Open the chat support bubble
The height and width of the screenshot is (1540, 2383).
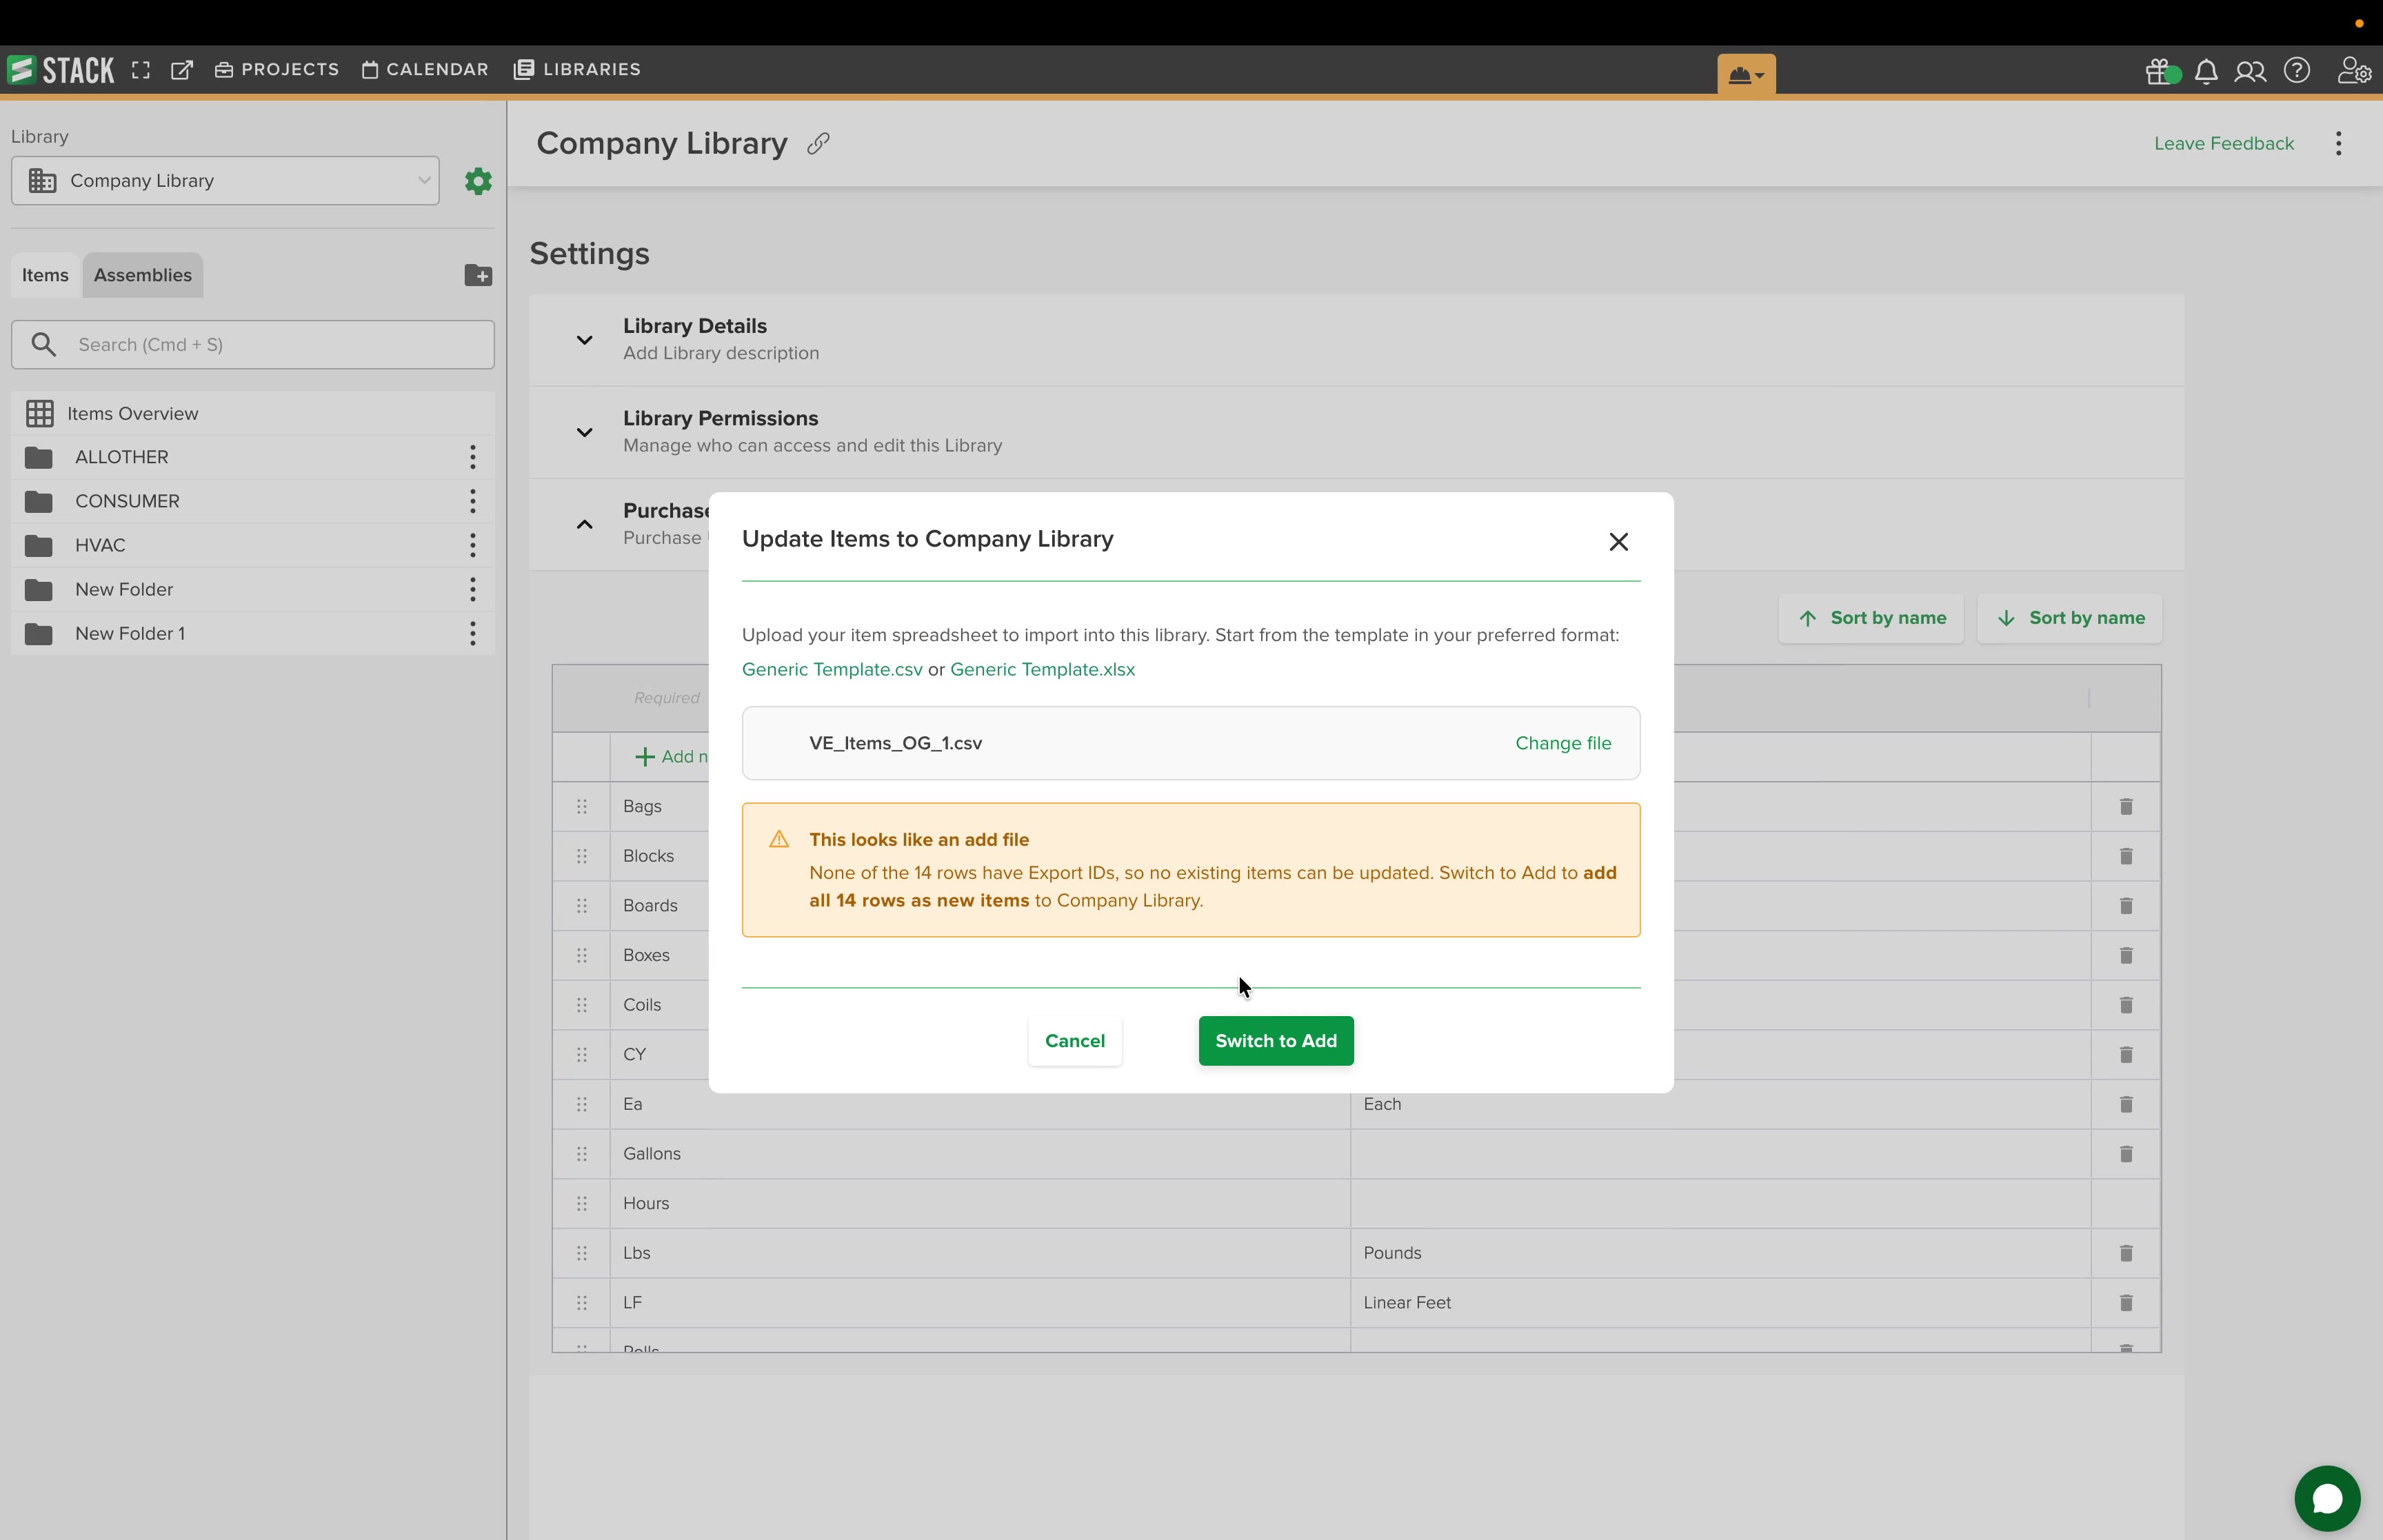2327,1498
